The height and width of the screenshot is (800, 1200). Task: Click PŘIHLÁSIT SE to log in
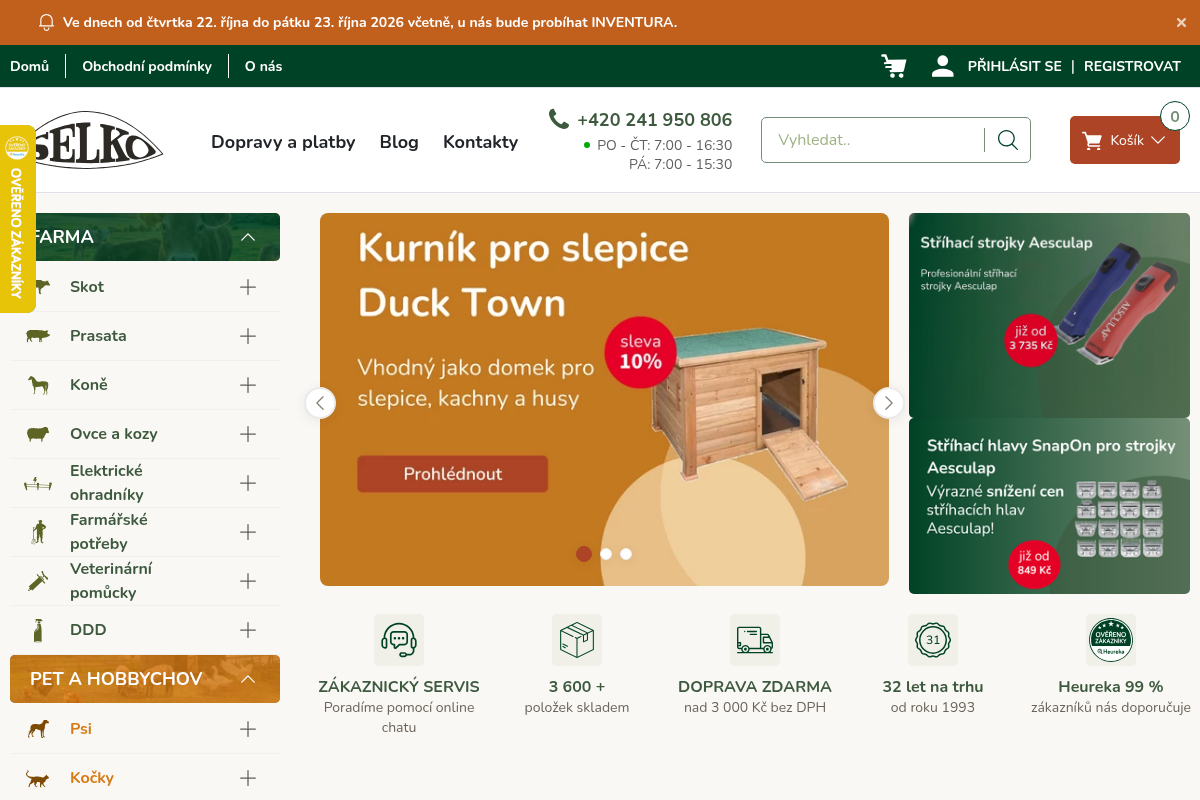tap(1015, 66)
